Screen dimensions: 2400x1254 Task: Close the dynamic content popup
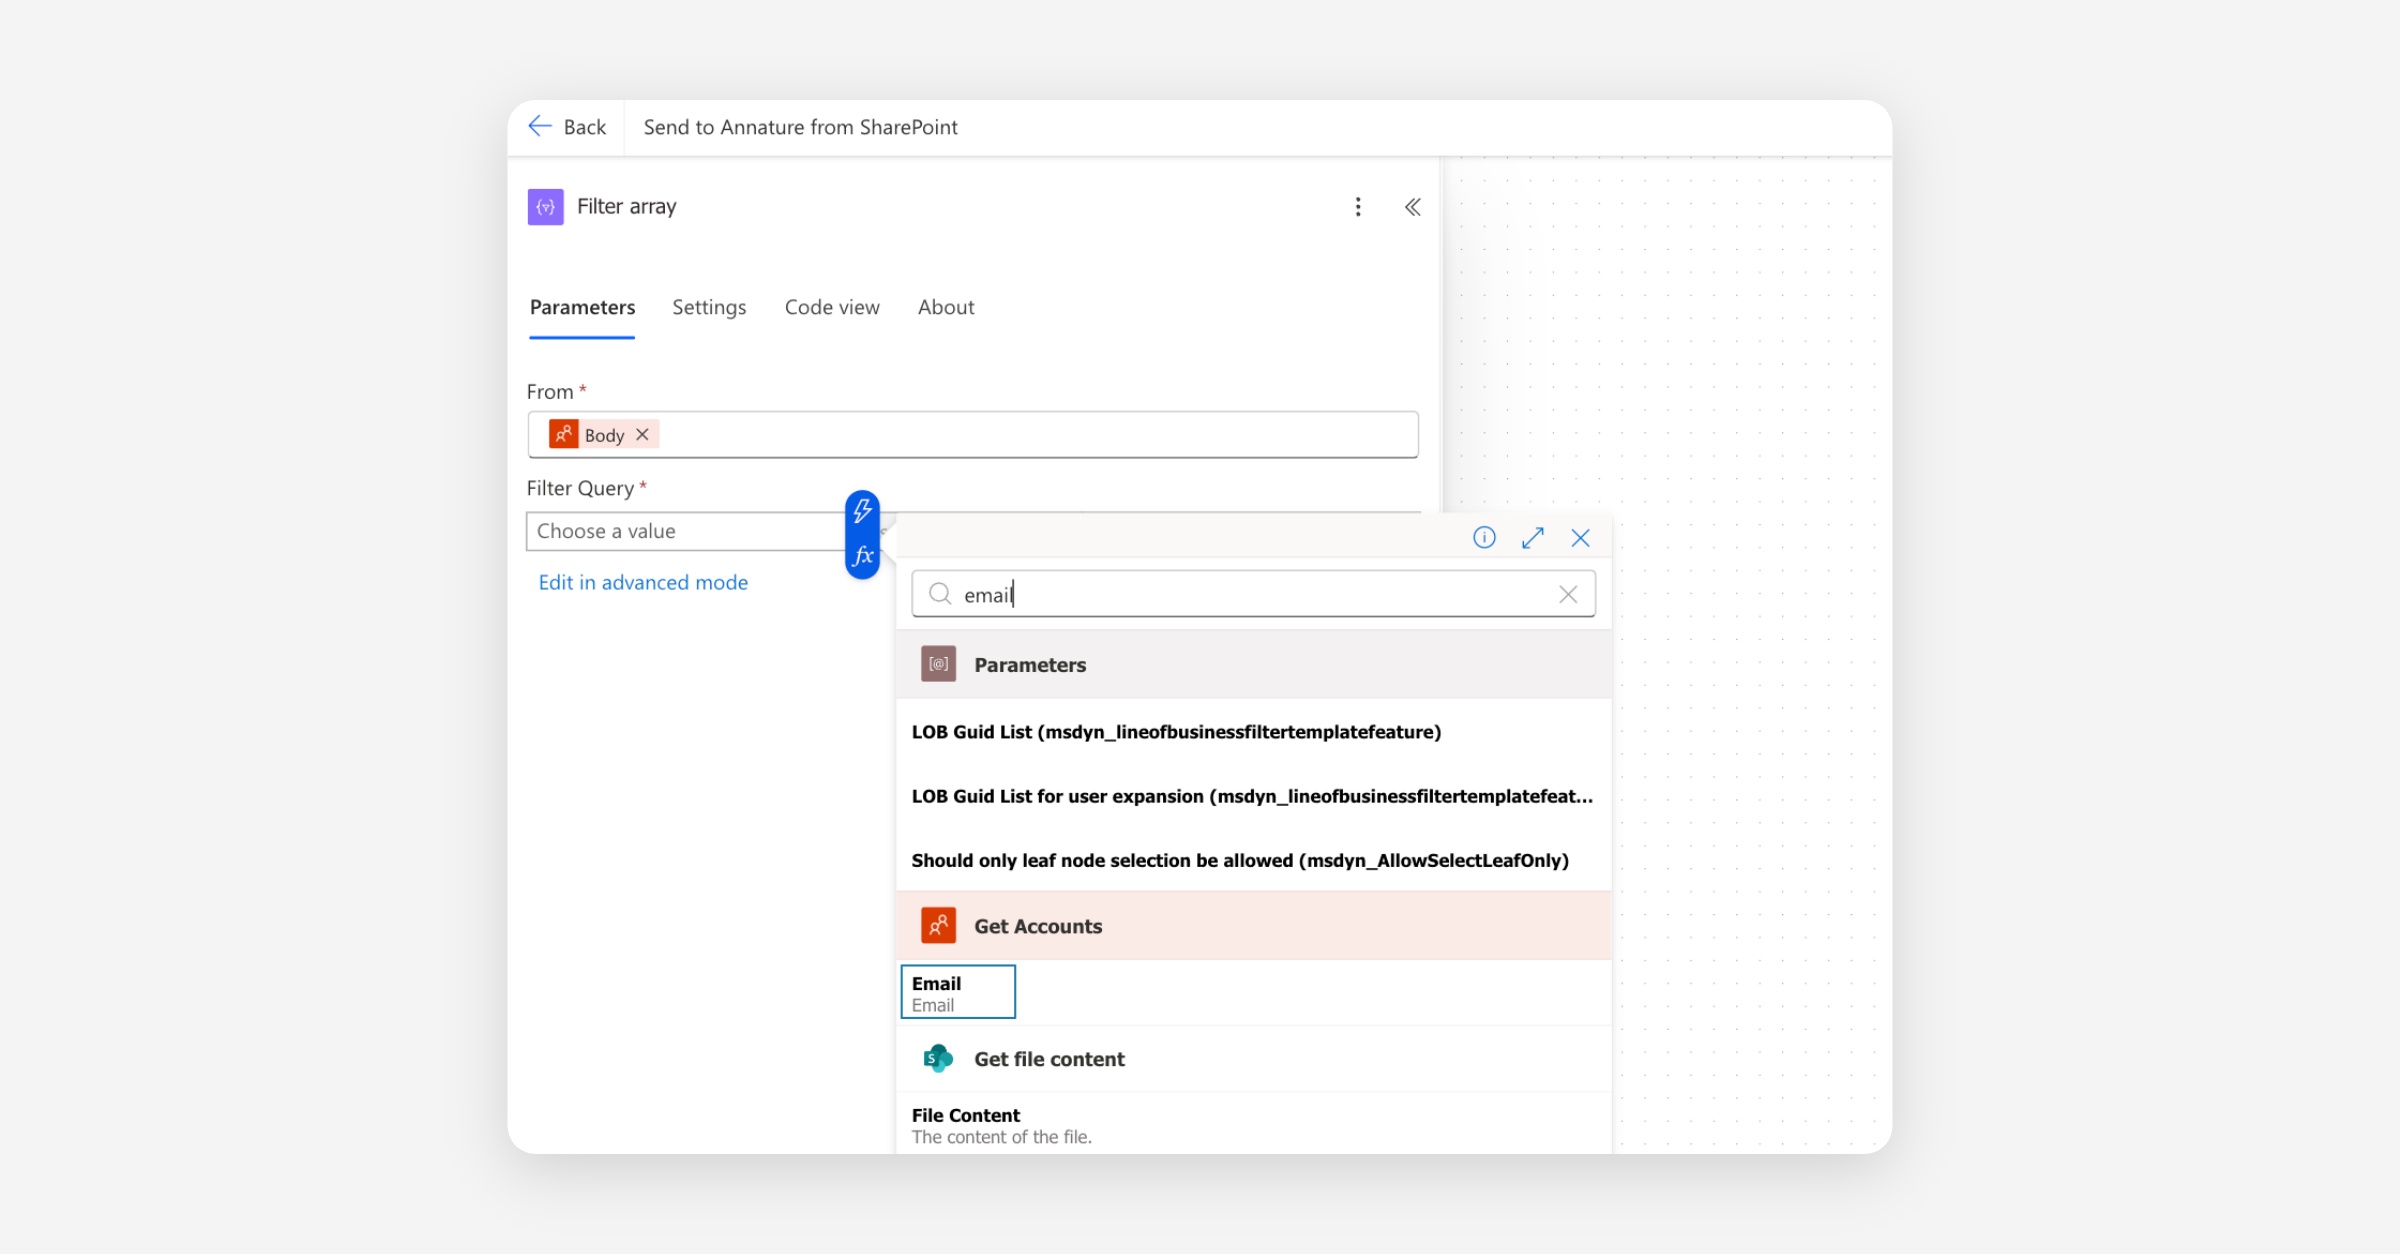[1580, 538]
